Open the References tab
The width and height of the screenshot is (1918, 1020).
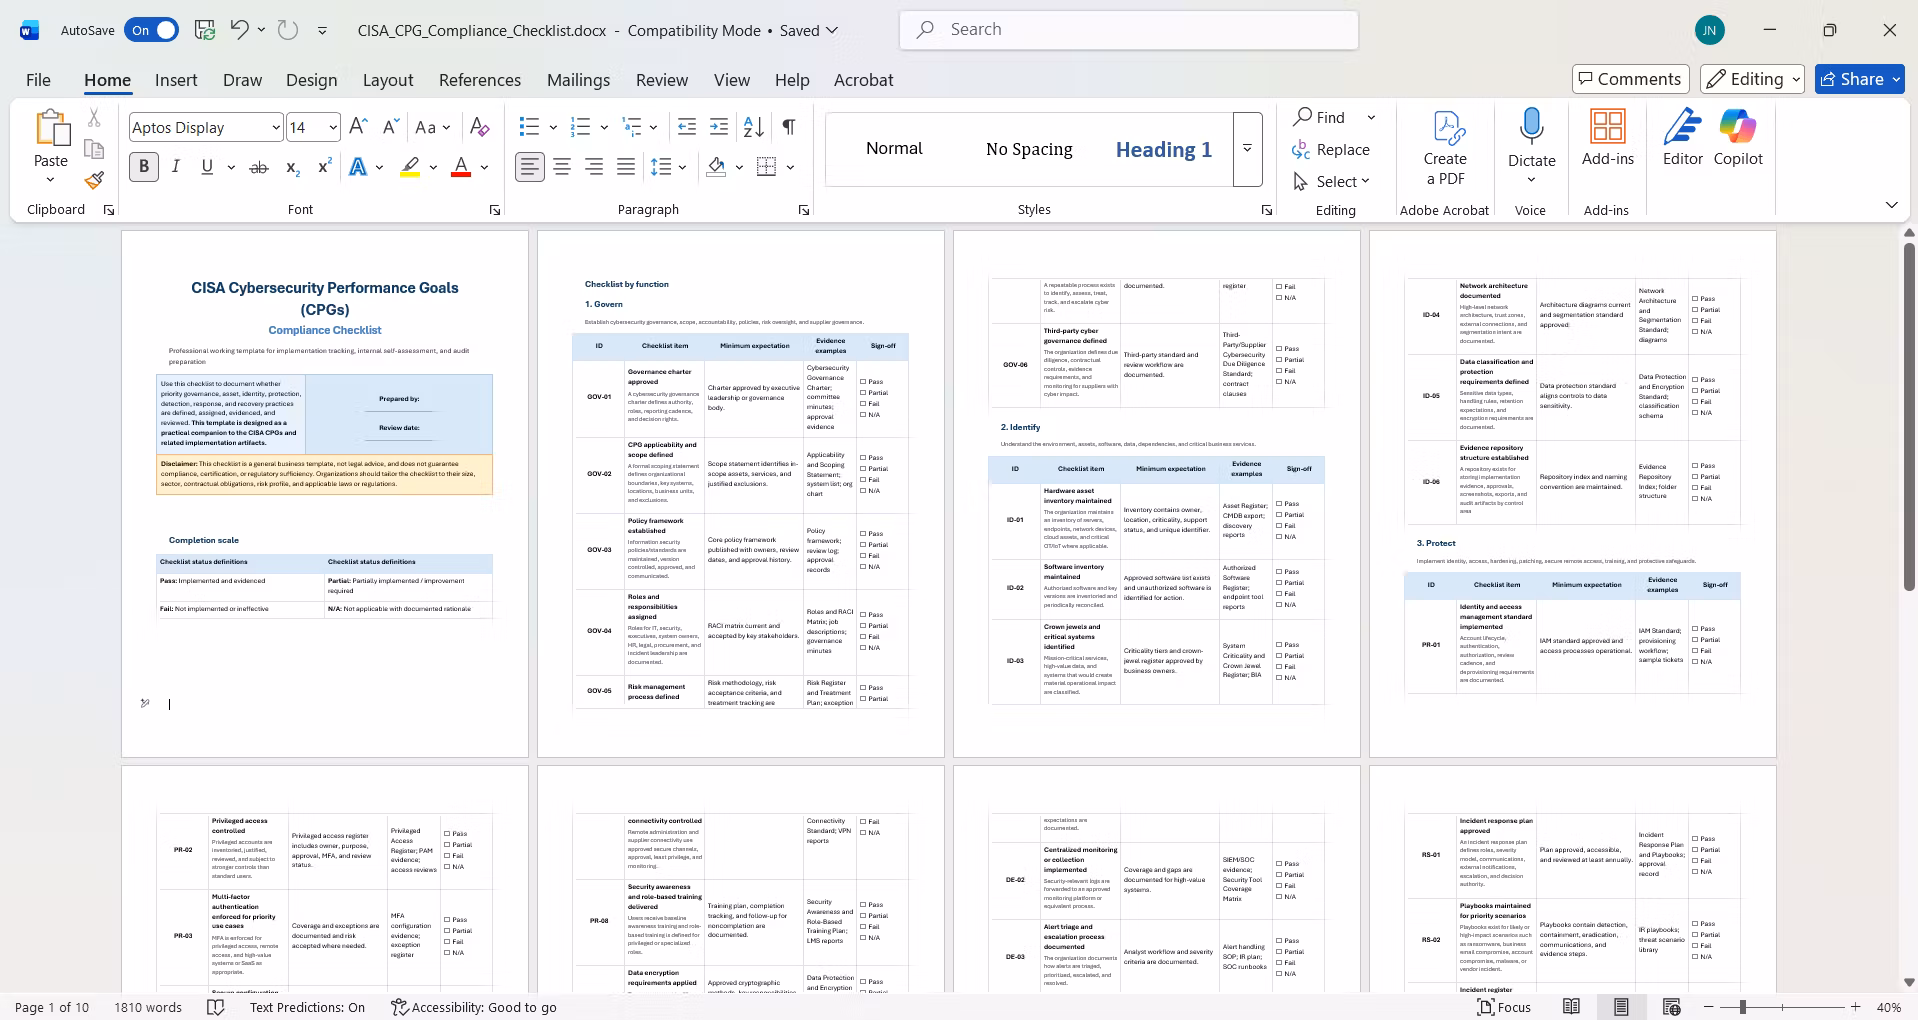coord(480,80)
